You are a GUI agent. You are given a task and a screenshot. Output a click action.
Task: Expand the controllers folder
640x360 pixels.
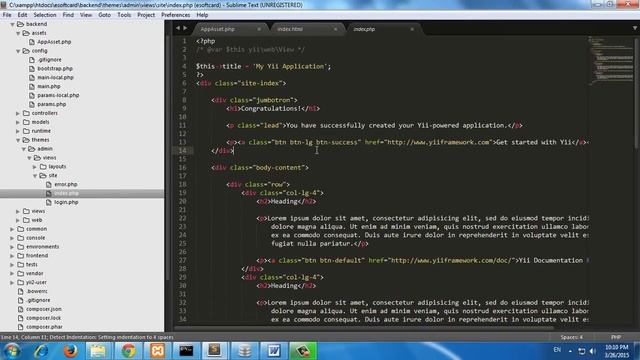[x=18, y=113]
